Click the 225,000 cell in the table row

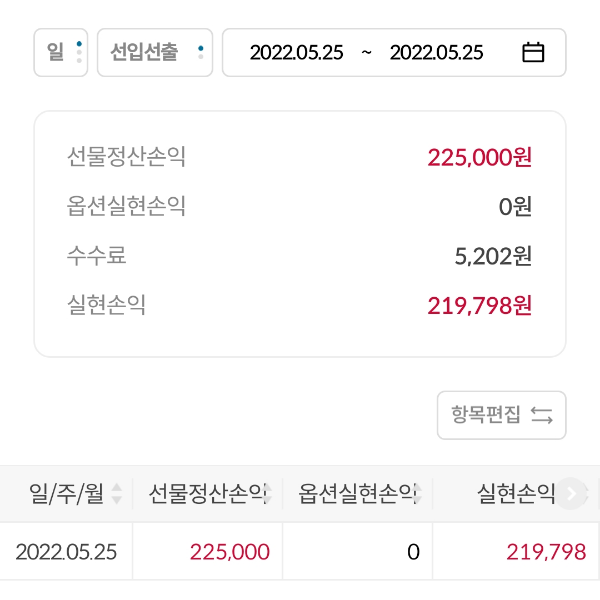pos(229,551)
